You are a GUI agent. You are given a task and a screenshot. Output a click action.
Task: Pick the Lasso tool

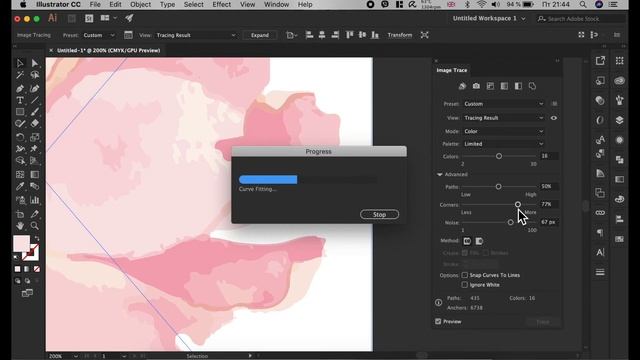pyautogui.click(x=35, y=75)
